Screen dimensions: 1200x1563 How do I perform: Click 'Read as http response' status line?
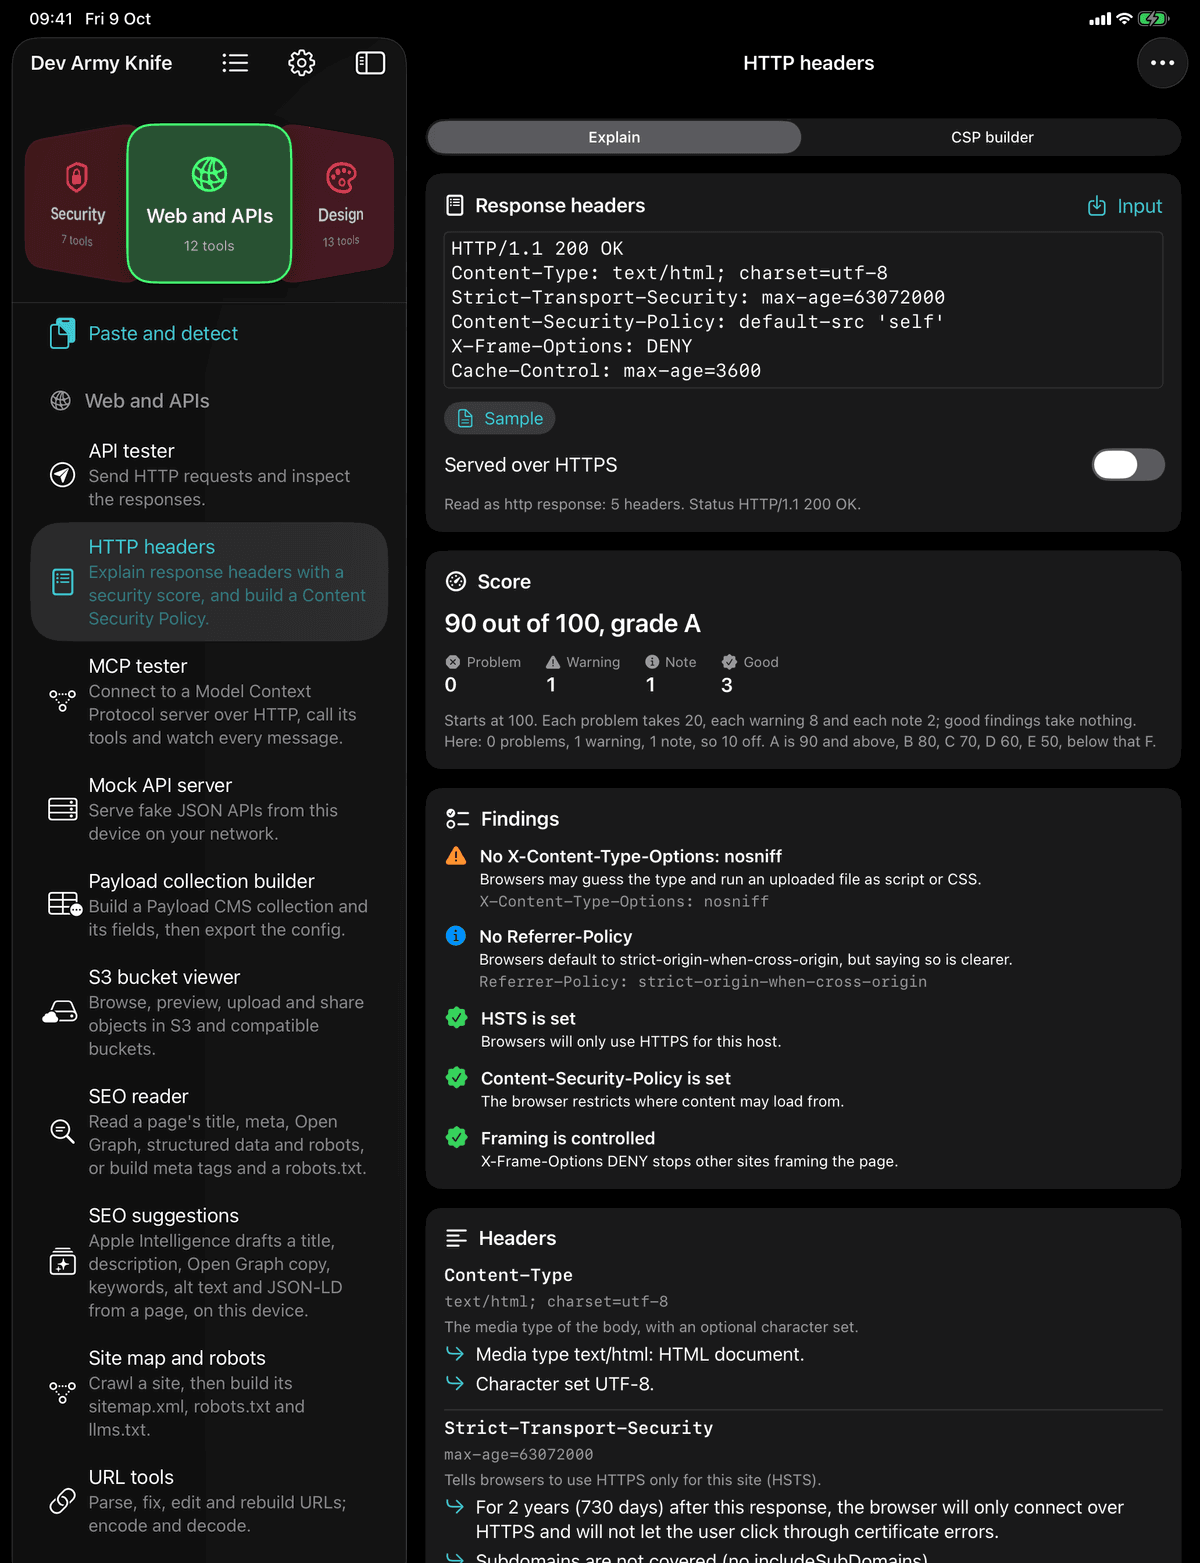(x=652, y=504)
